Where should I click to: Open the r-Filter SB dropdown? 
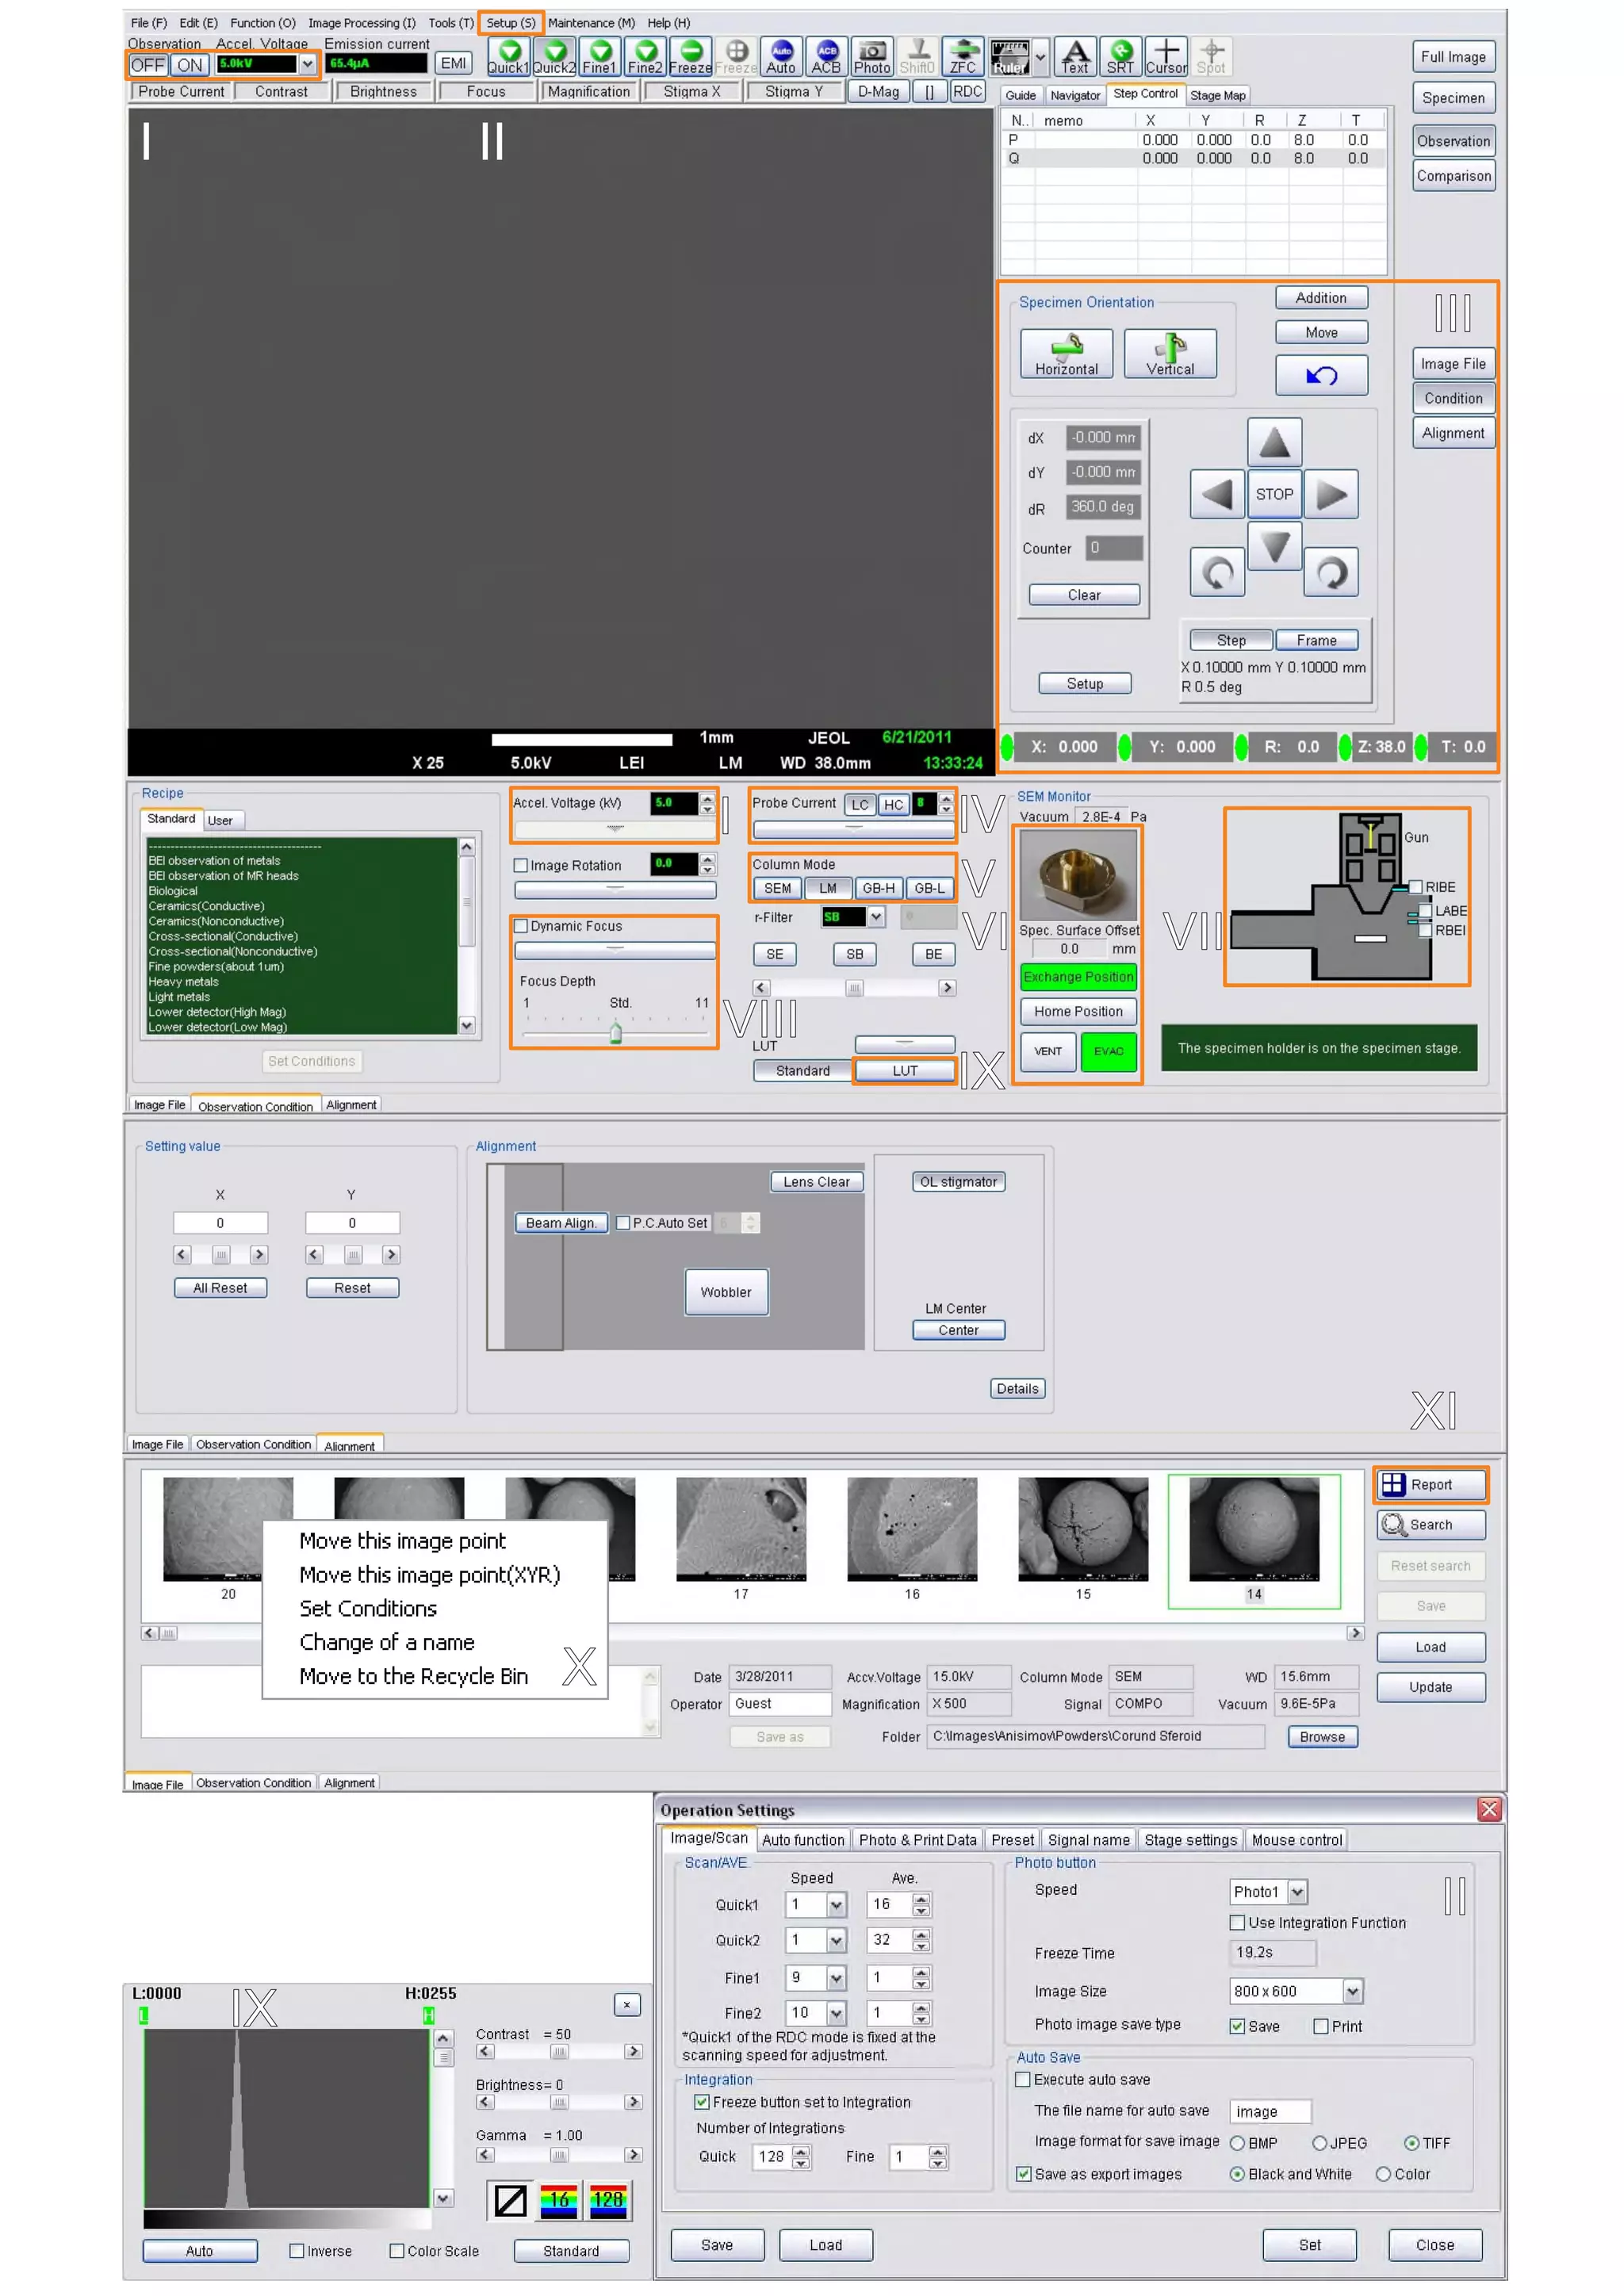tap(876, 916)
